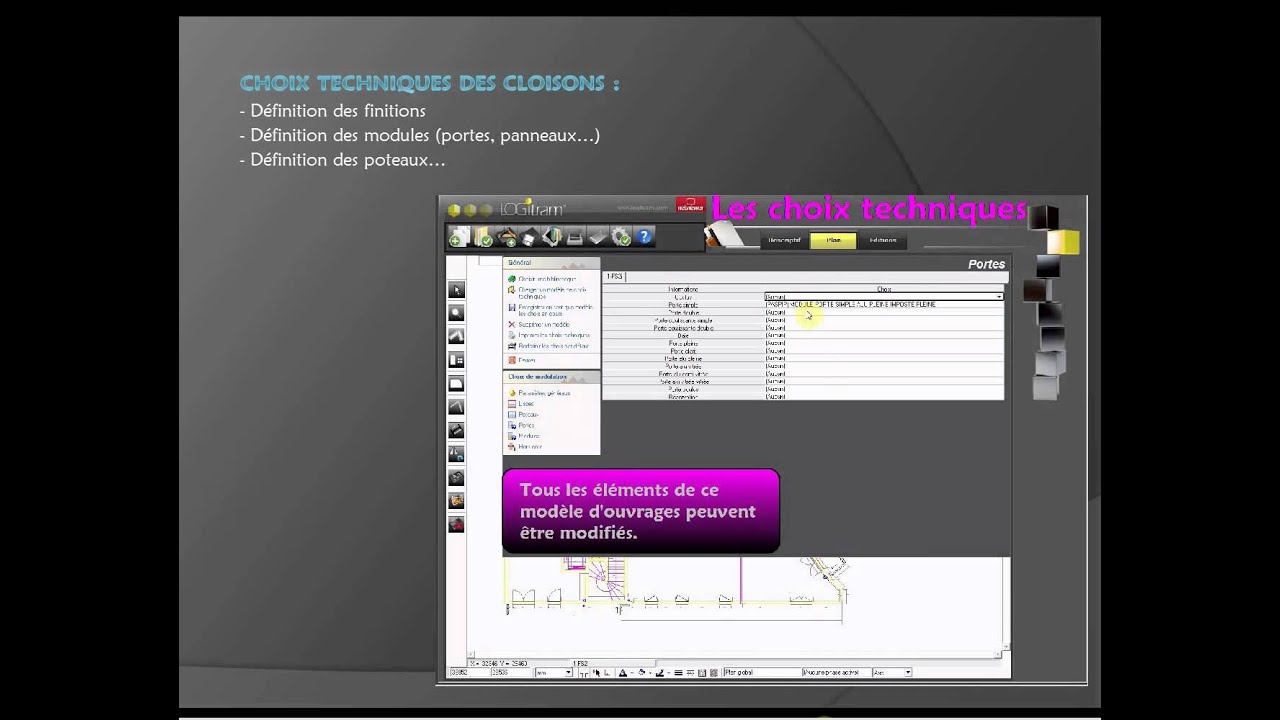Click the 'Porte coulissante double' row label
The width and height of the screenshot is (1280, 720).
(x=683, y=328)
